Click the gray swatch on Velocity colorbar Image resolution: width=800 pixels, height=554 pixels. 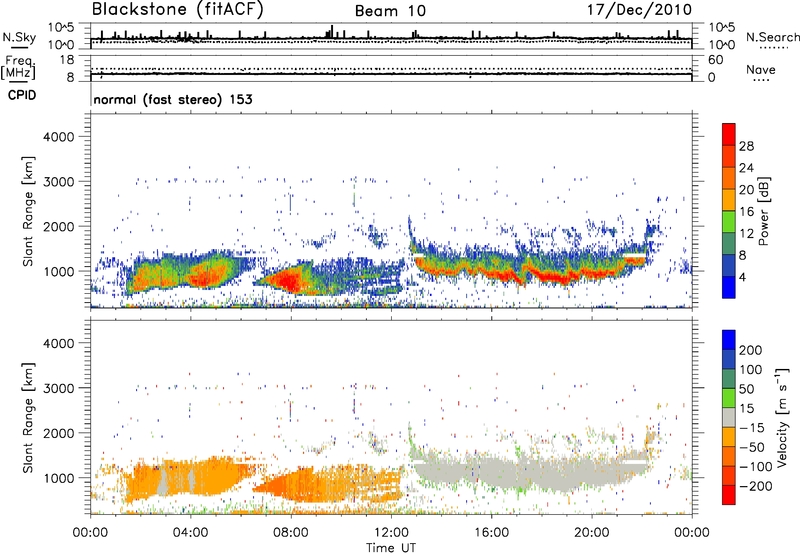click(729, 417)
